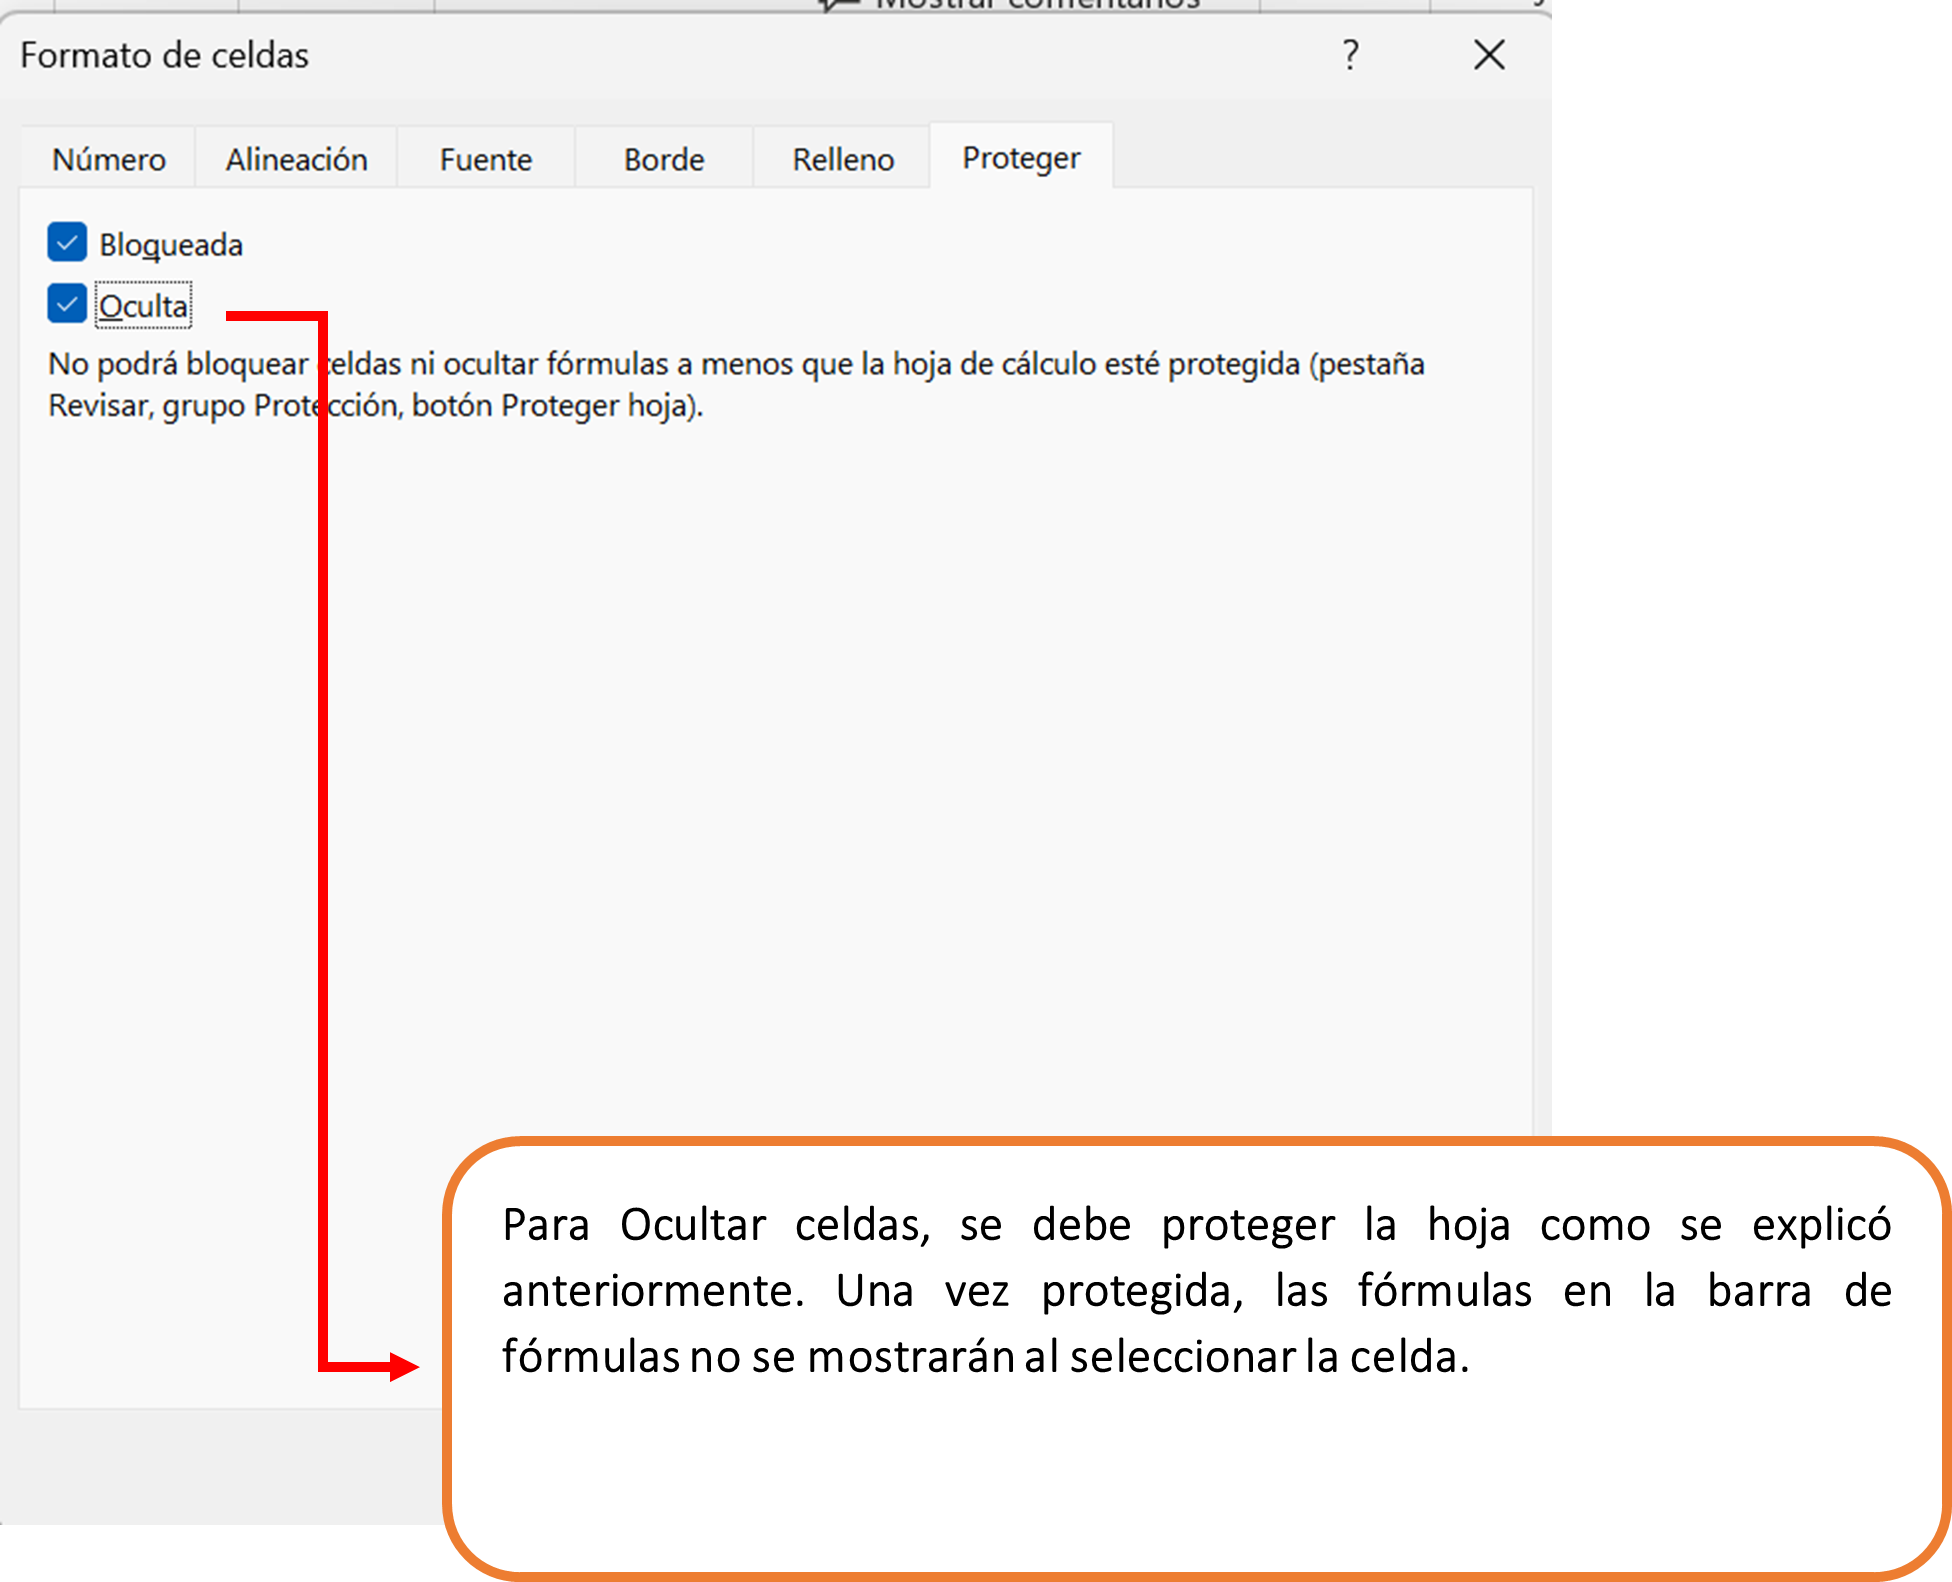Uncheck the Bloqueada checkbox
Viewport: 1952px width, 1582px height.
pos(67,243)
